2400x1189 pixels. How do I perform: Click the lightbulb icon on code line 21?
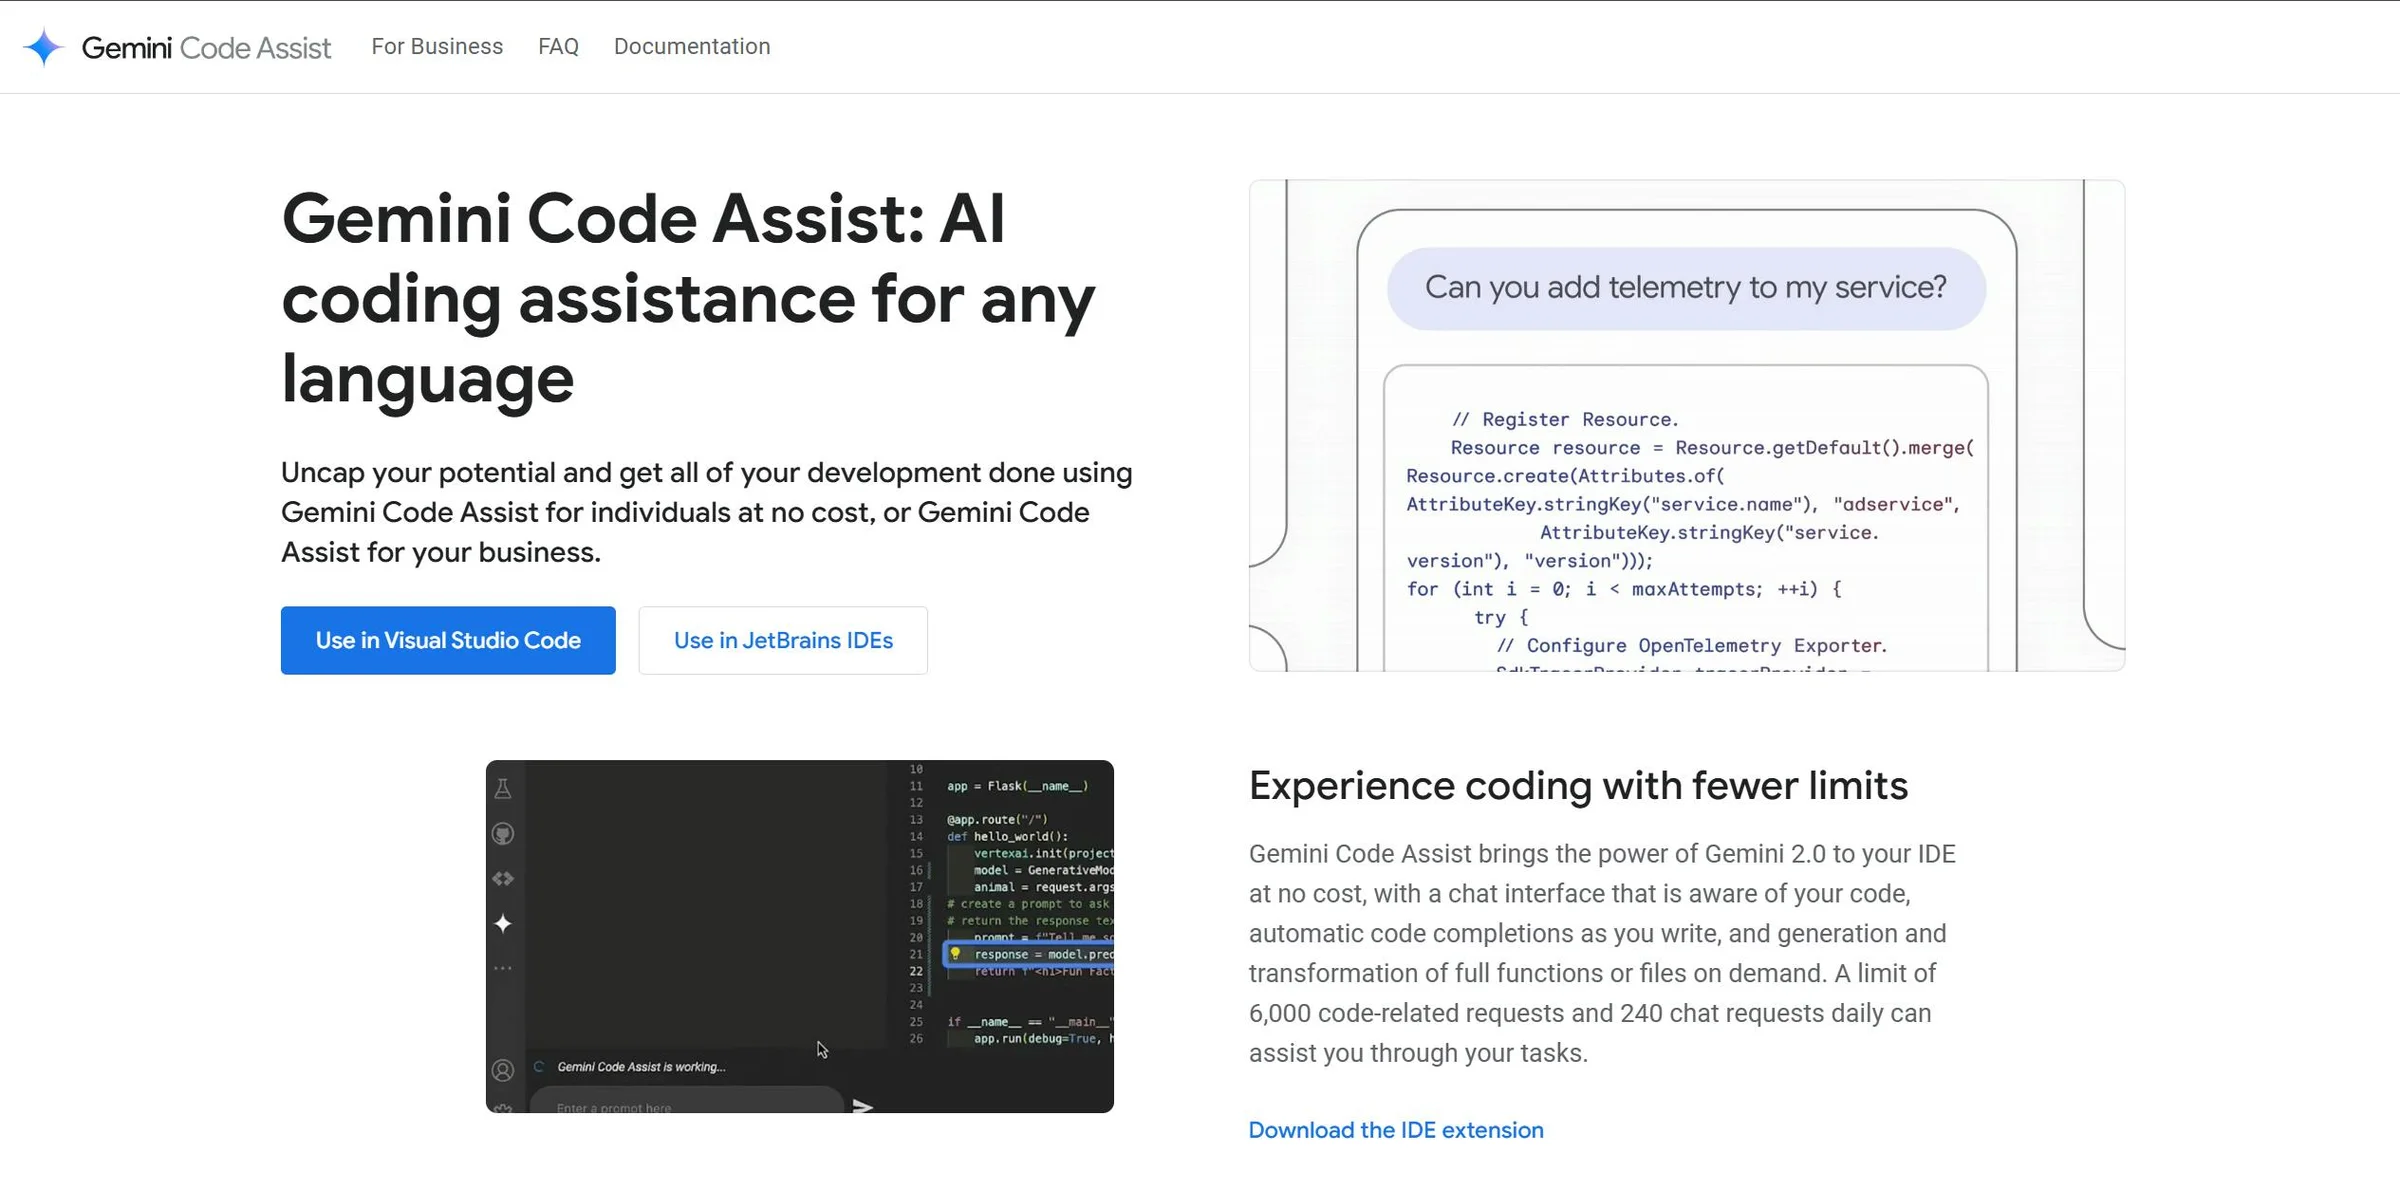955,954
